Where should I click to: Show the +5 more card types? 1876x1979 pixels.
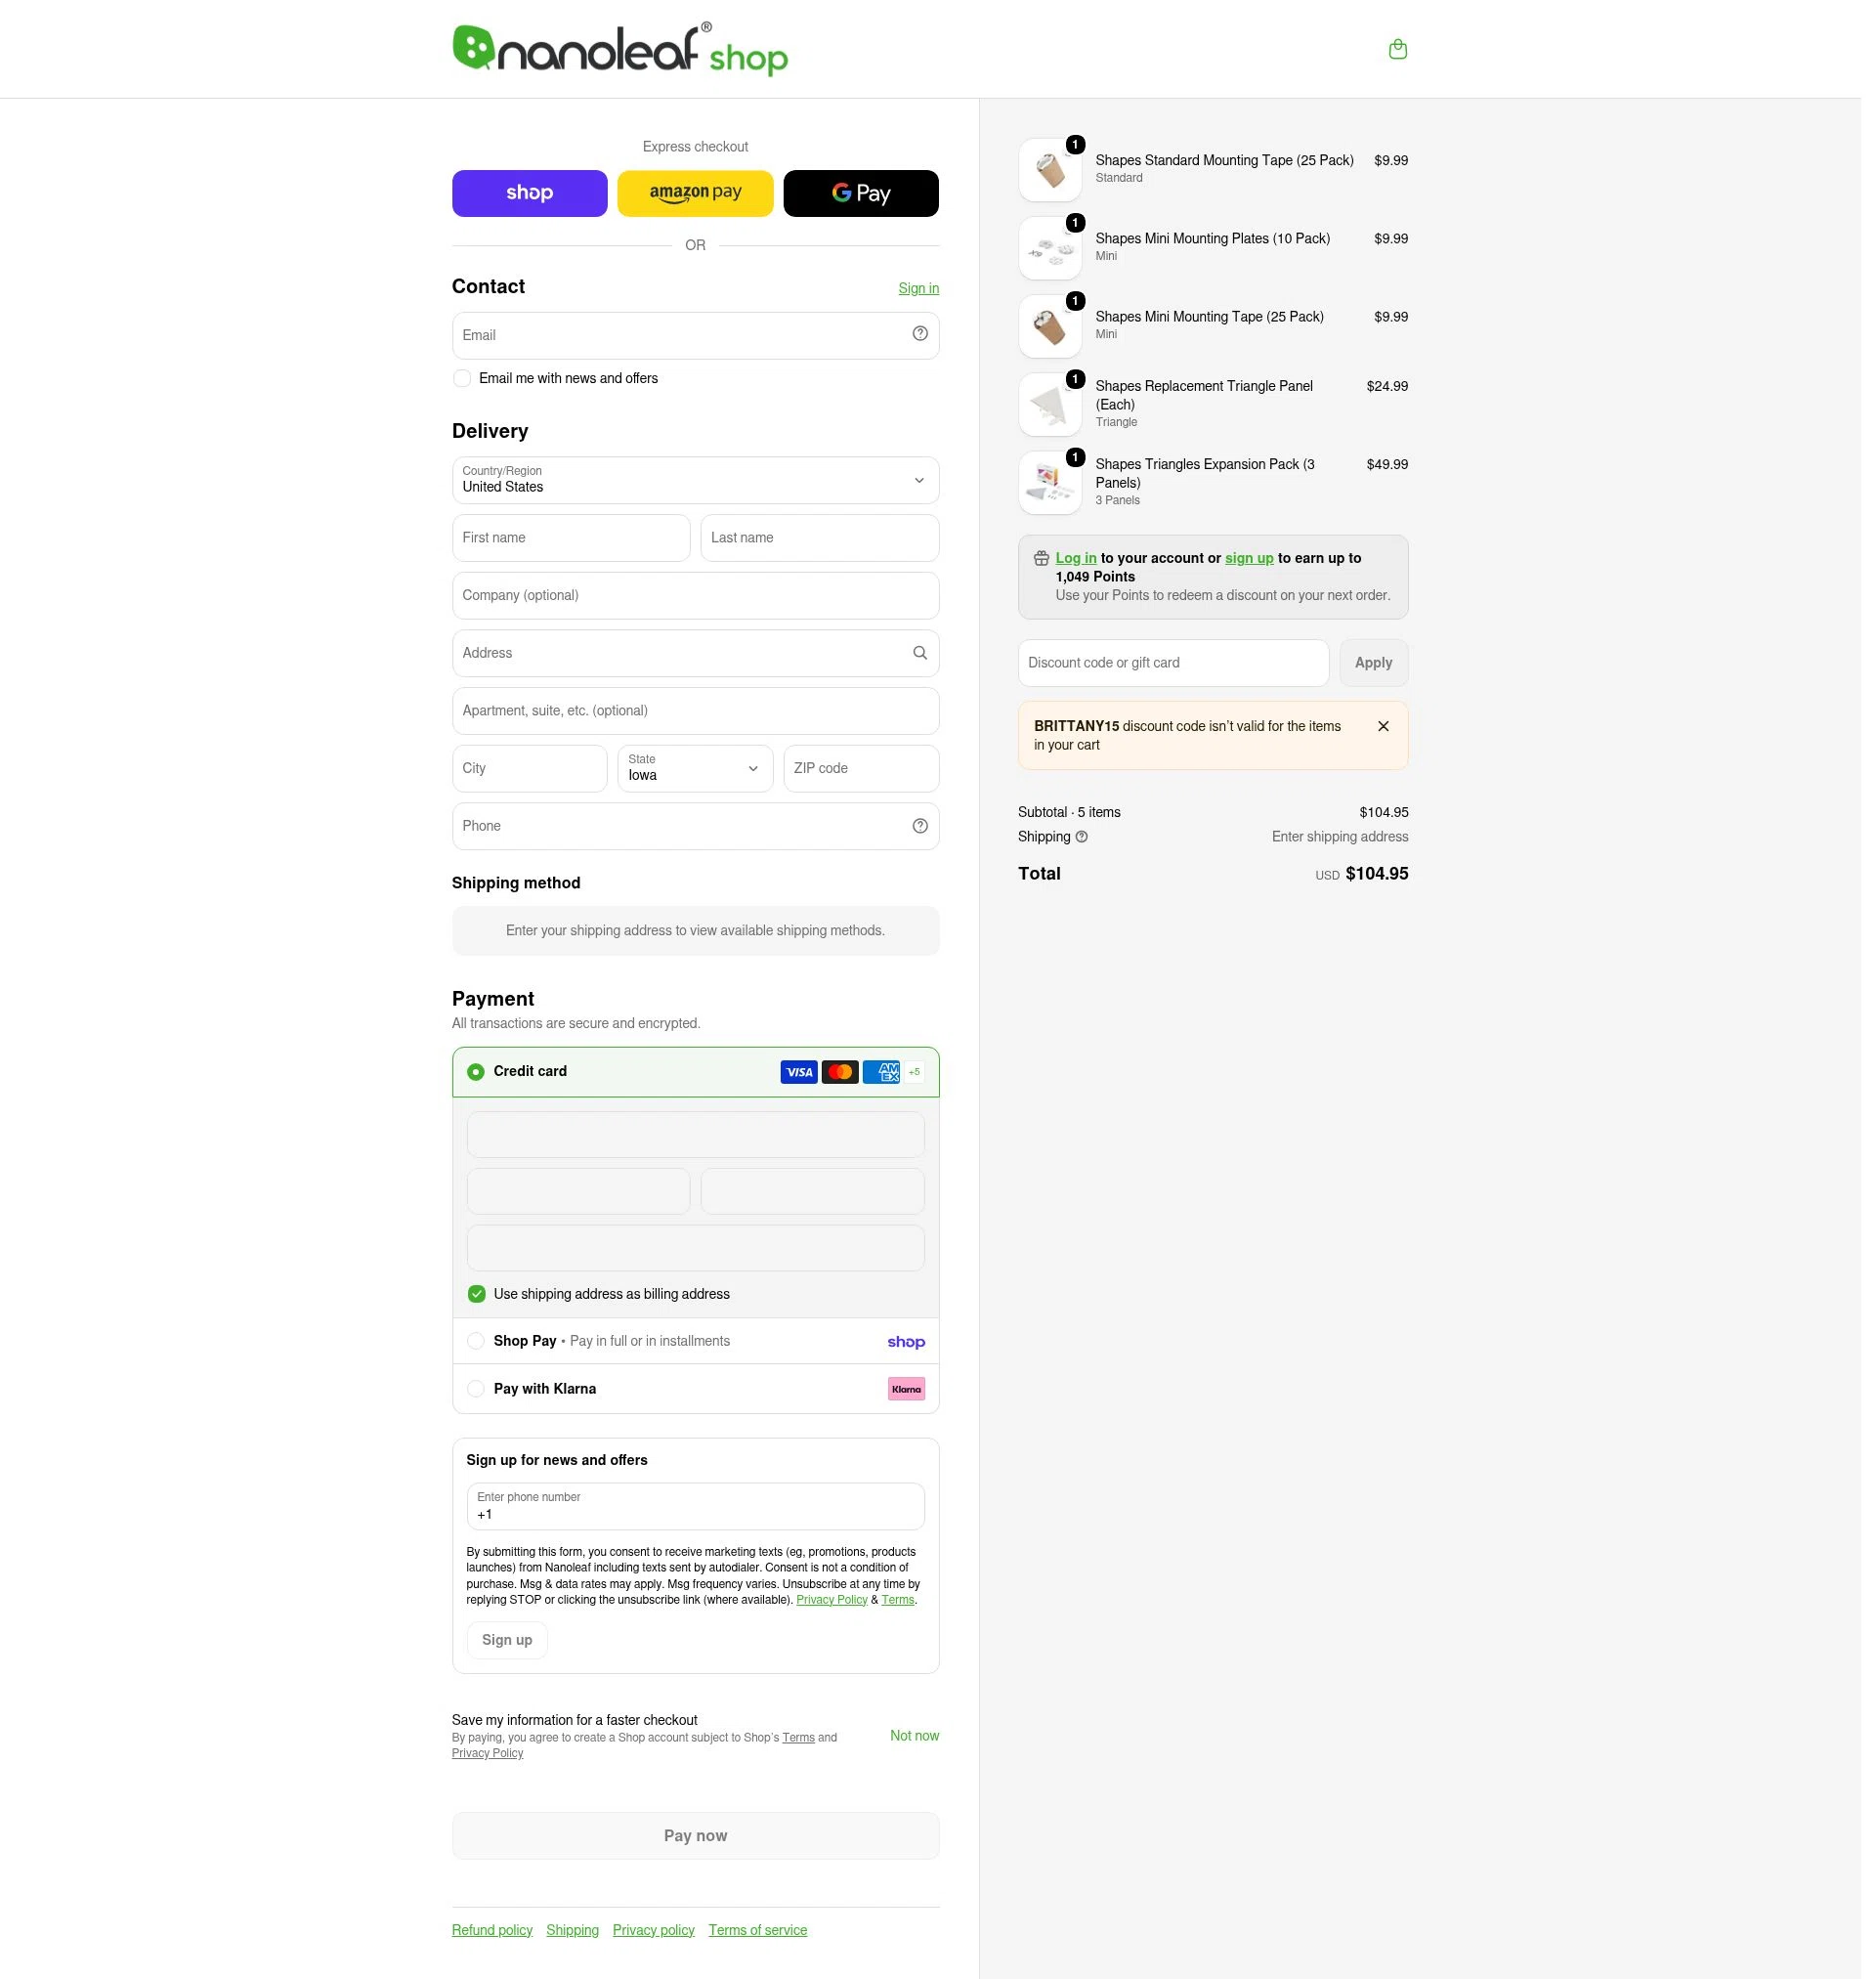[921, 1080]
